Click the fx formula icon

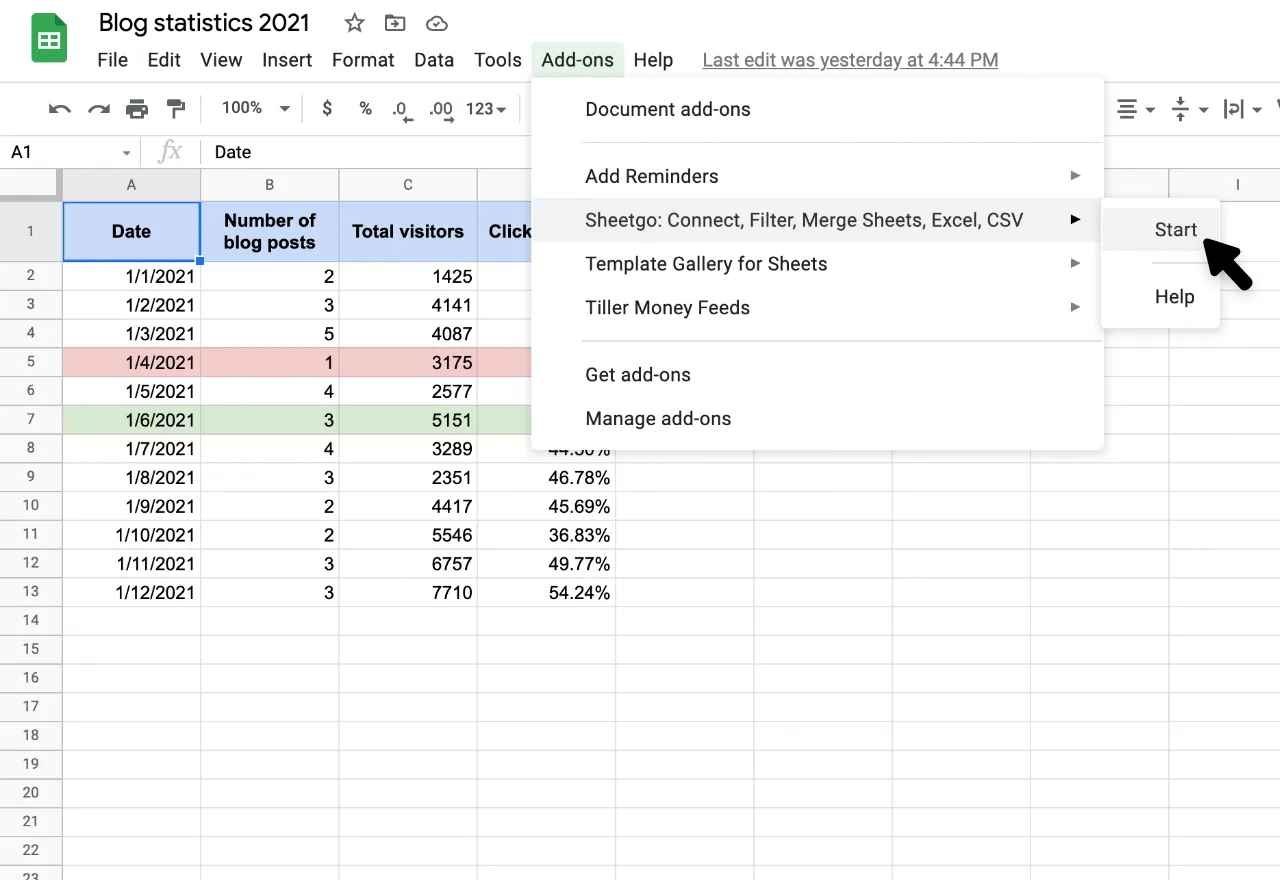click(x=170, y=152)
